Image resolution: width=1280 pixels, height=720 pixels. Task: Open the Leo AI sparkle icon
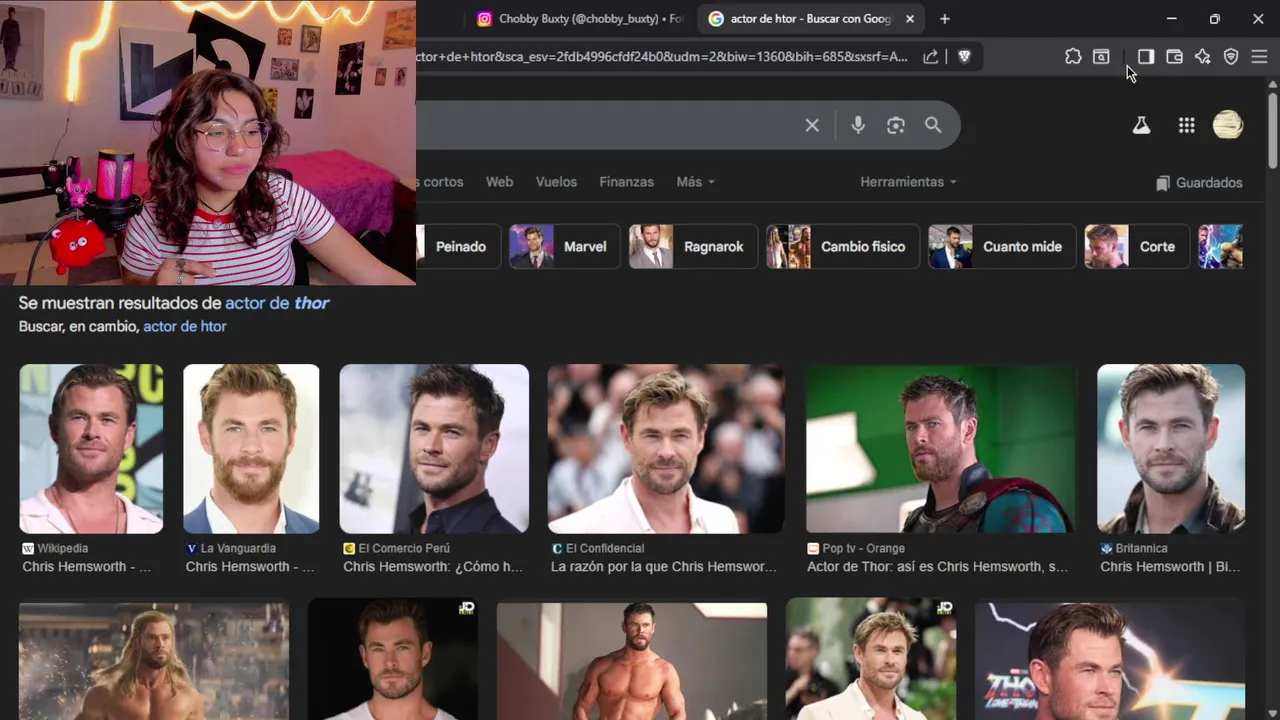point(1203,57)
